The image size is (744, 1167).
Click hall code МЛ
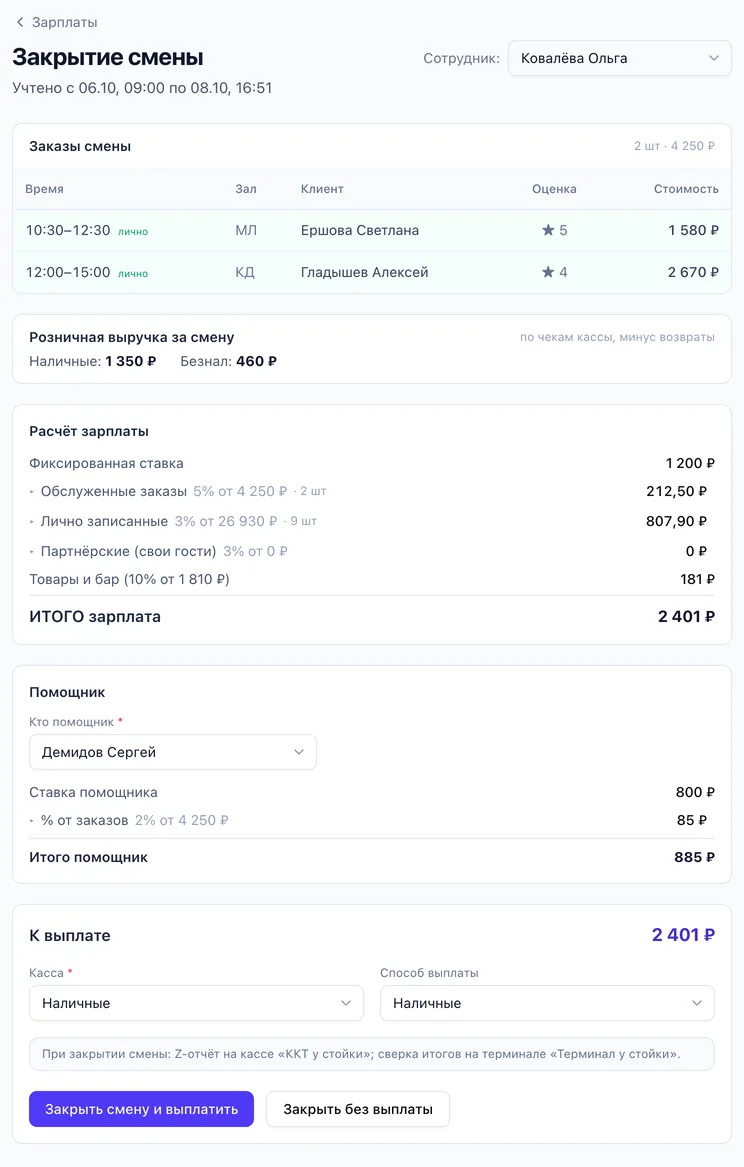246,231
